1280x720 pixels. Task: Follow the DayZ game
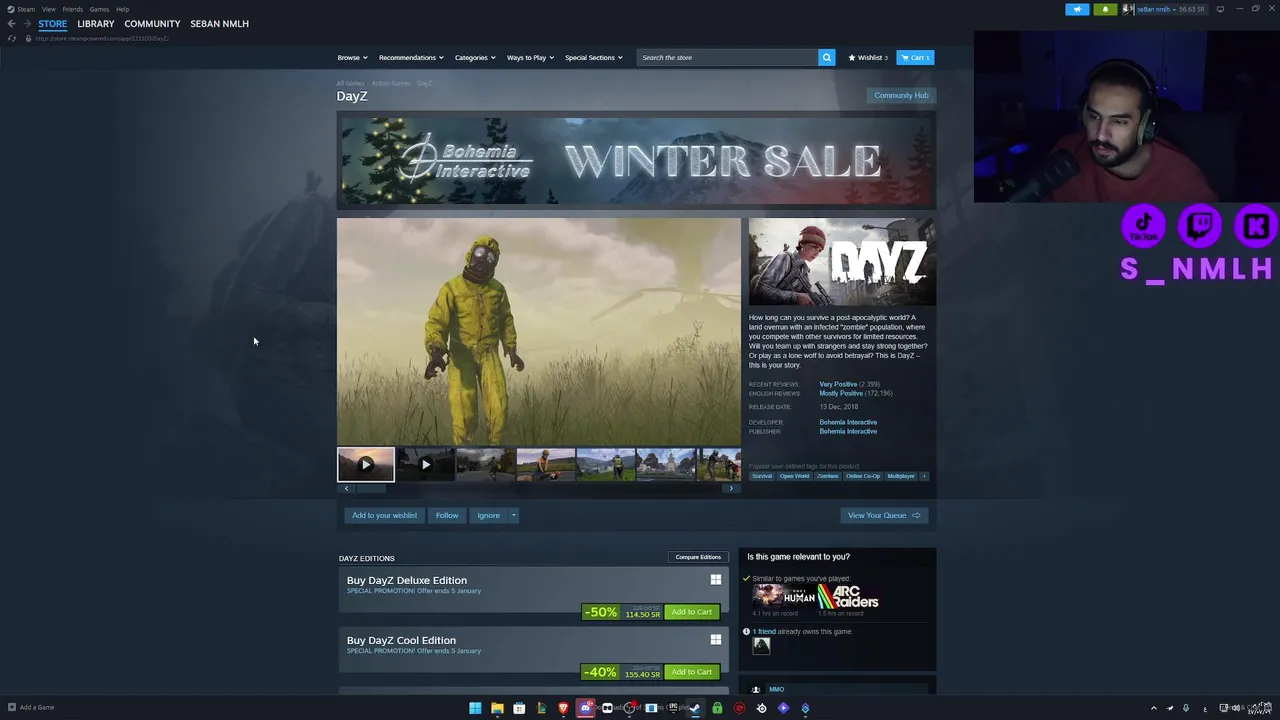point(447,515)
